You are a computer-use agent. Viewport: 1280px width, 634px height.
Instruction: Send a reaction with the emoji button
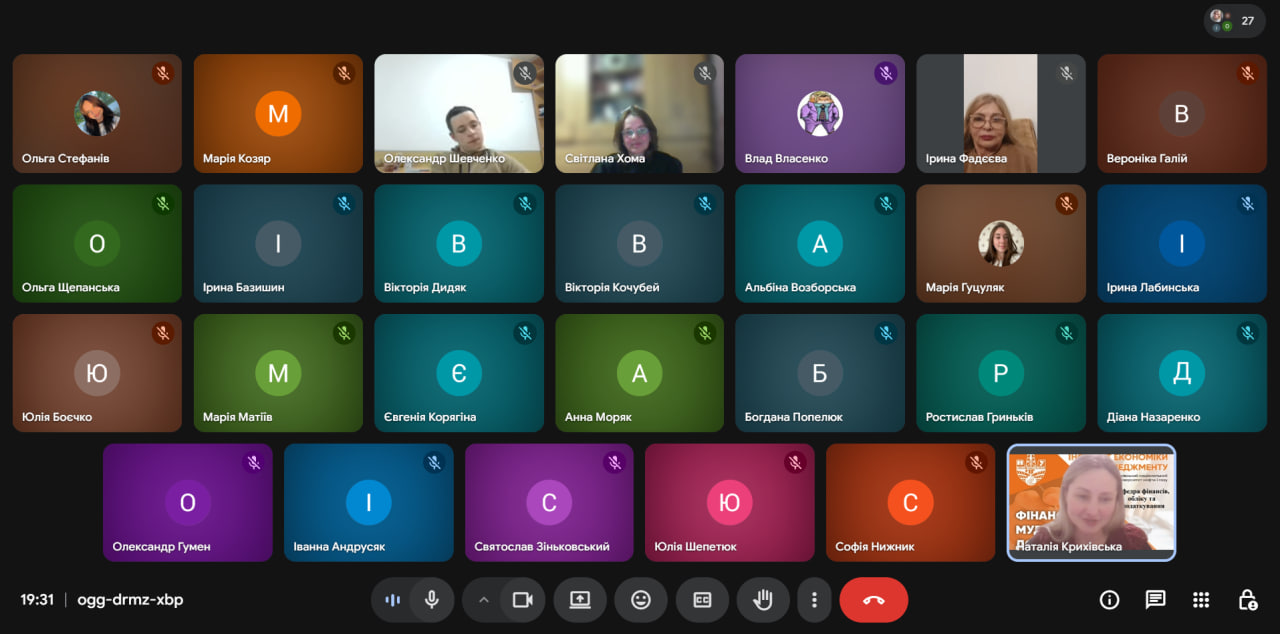click(x=640, y=600)
